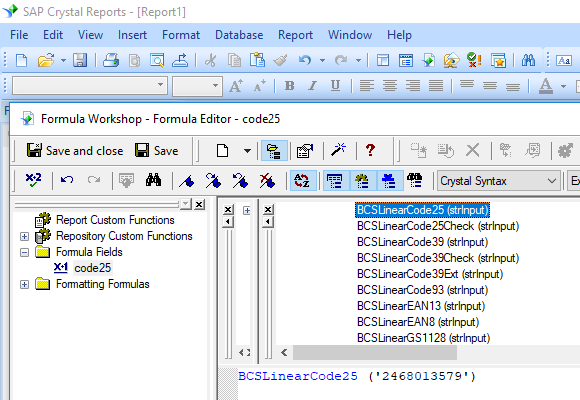Open the Undo history dropdown arrow
This screenshot has height=400, width=580.
[x=322, y=60]
